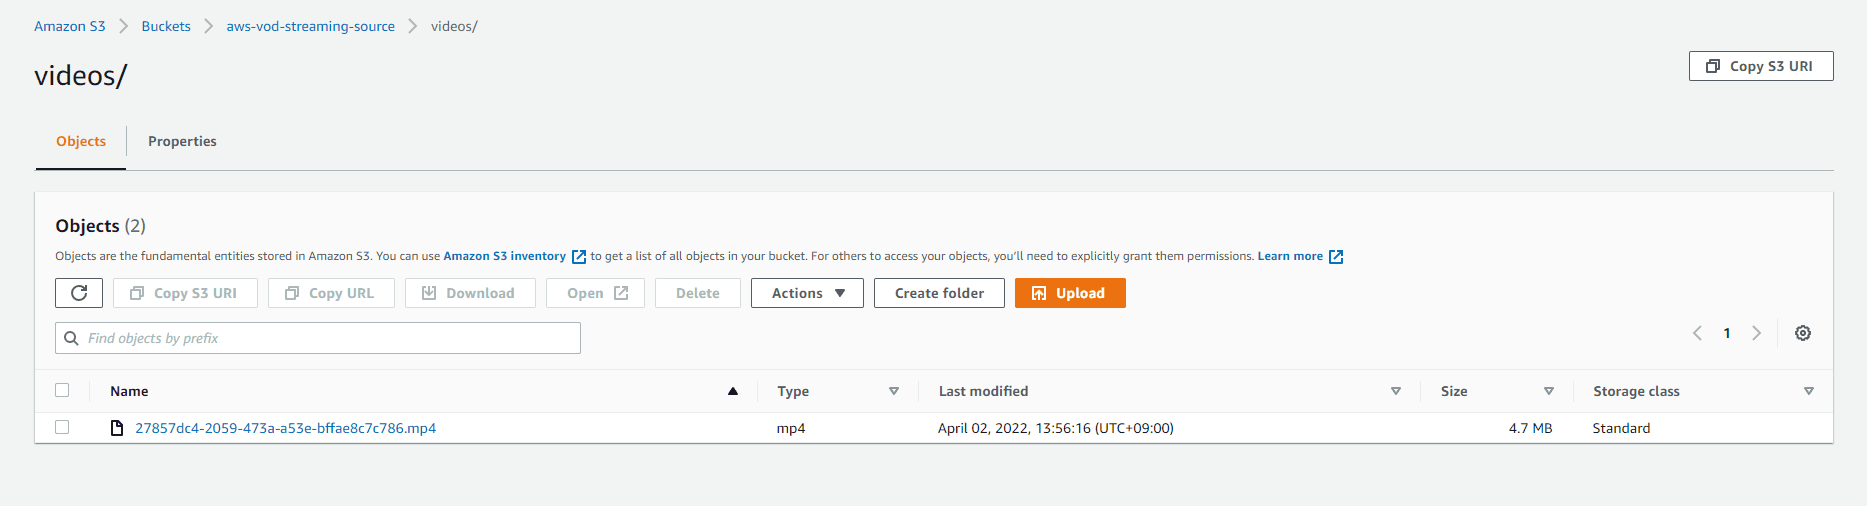Image resolution: width=1867 pixels, height=506 pixels.
Task: Refresh the objects list with the reload icon
Action: [79, 293]
